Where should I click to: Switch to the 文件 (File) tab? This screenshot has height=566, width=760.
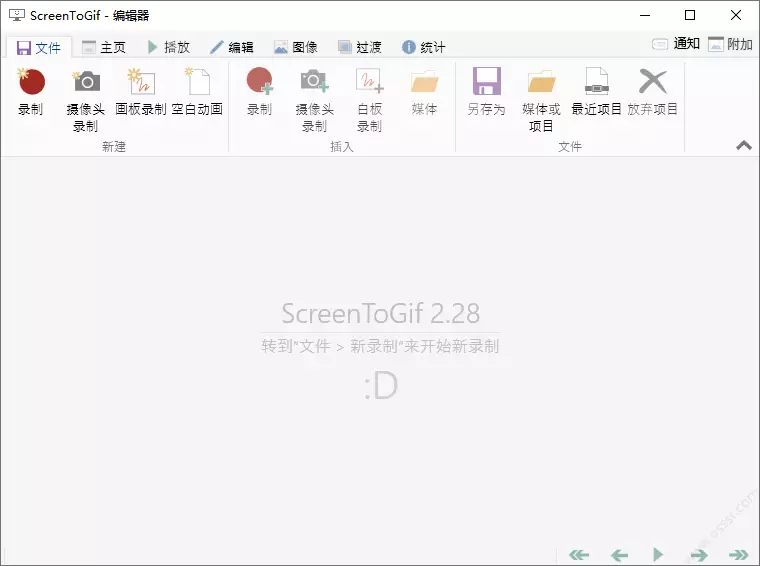pyautogui.click(x=39, y=47)
